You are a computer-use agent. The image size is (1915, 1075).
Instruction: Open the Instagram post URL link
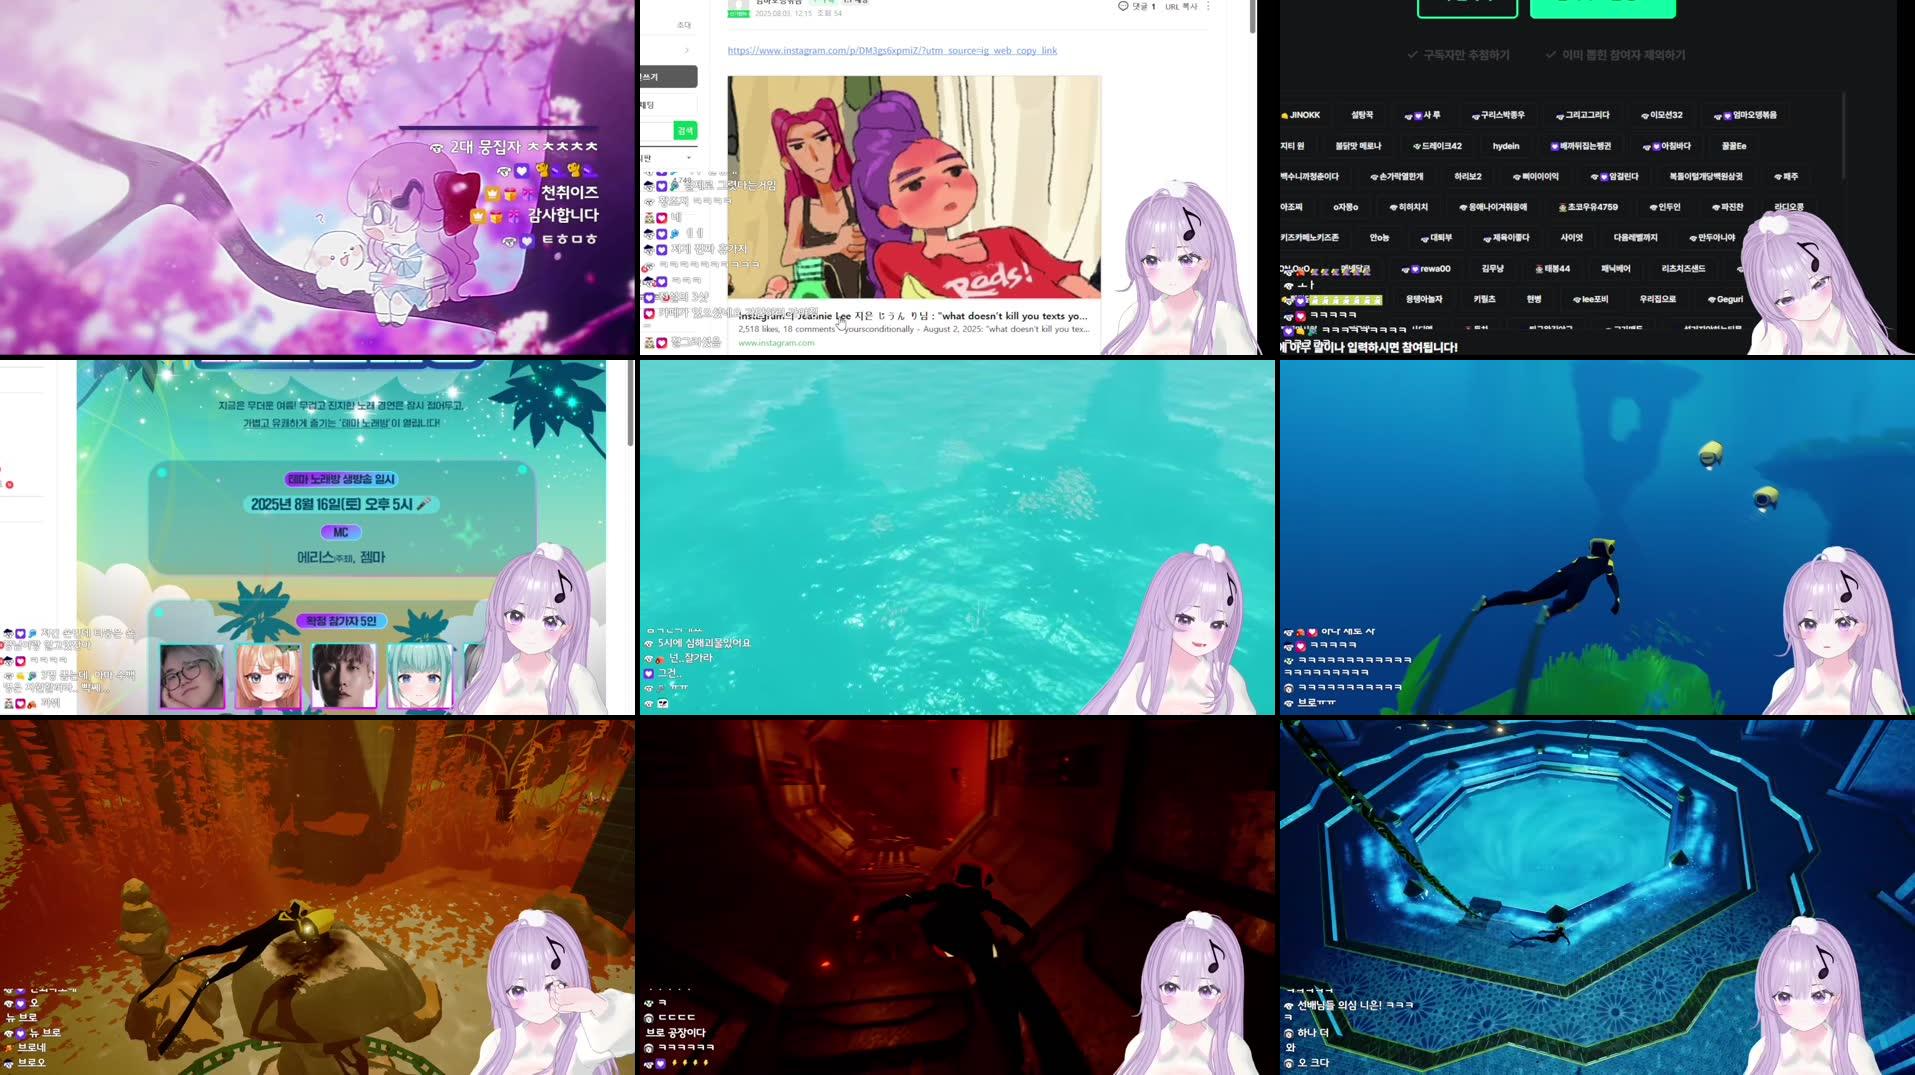[x=892, y=50]
